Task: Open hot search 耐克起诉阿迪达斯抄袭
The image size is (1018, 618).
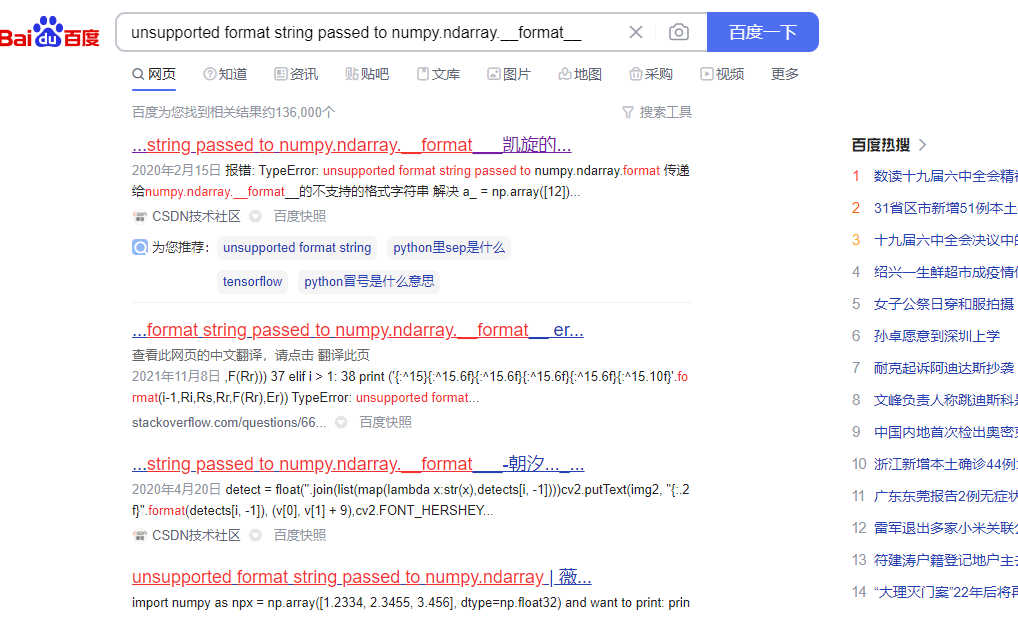Action: point(944,368)
